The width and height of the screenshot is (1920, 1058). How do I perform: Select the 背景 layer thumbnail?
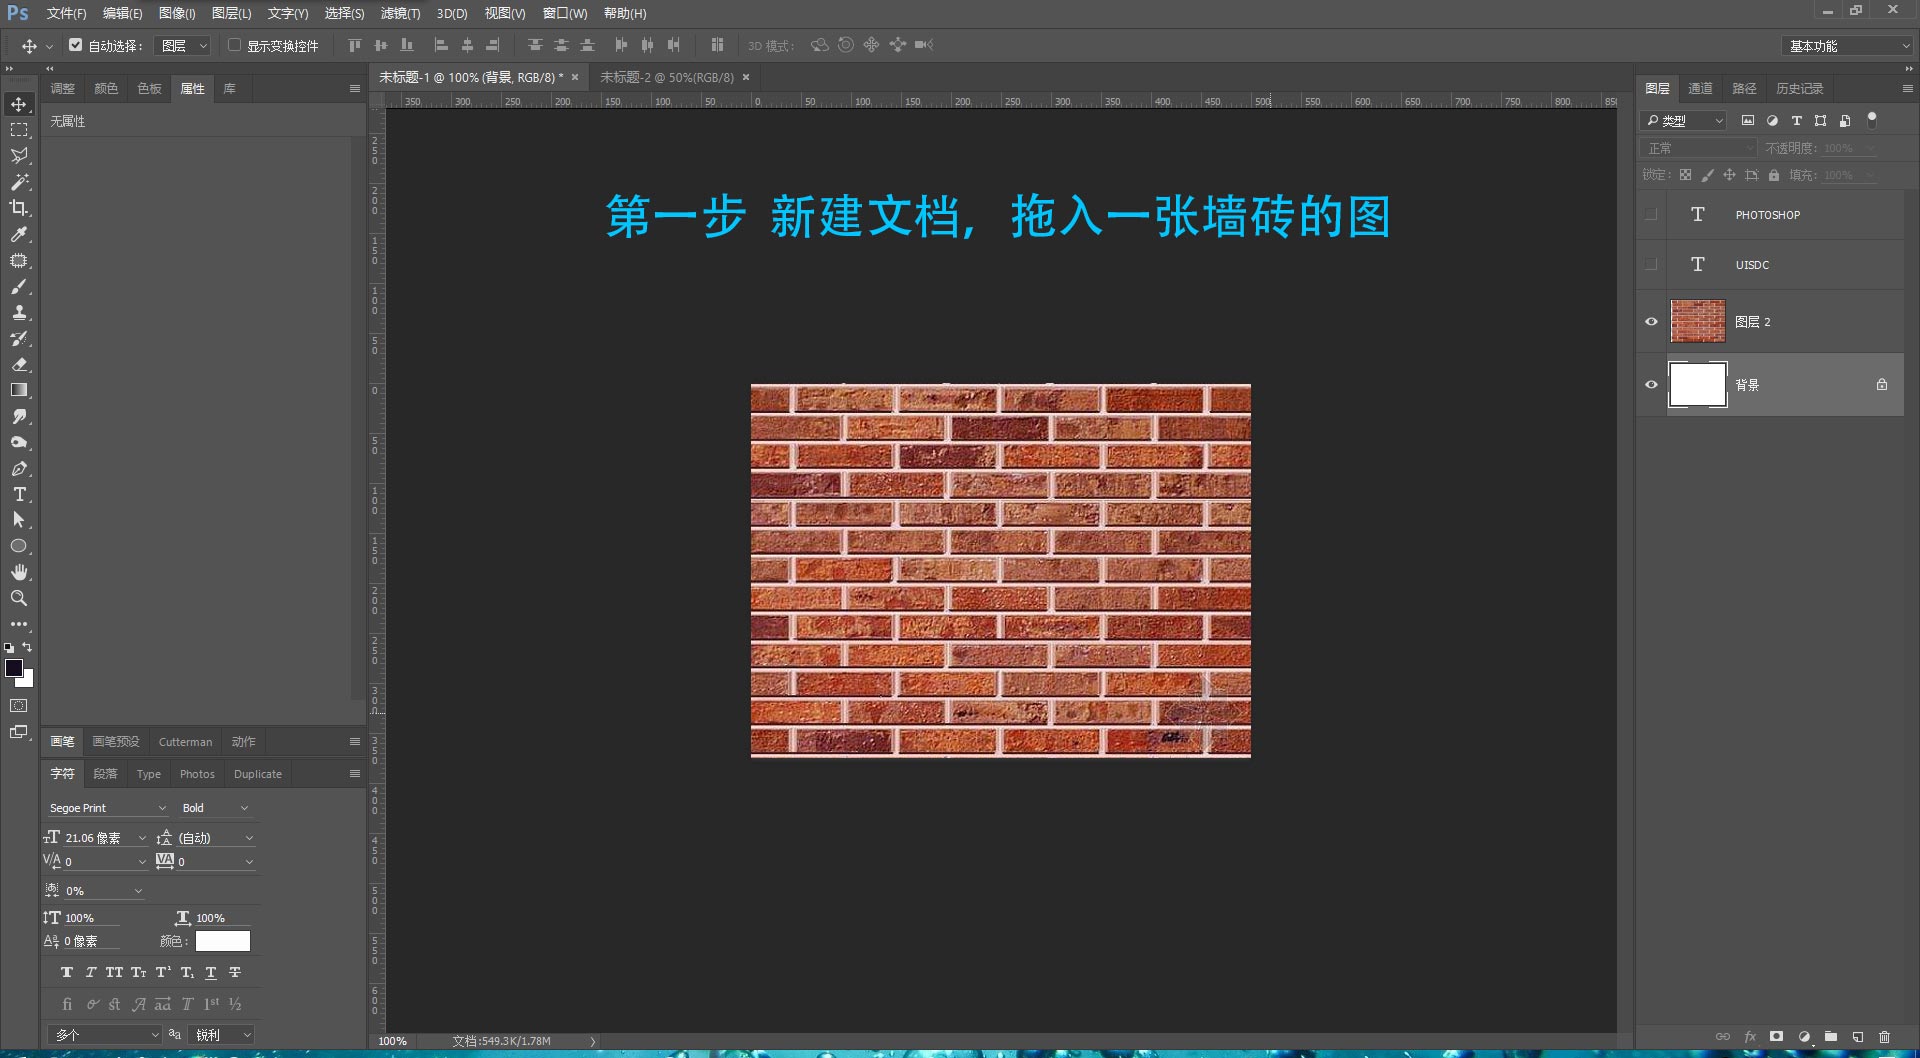coord(1697,385)
